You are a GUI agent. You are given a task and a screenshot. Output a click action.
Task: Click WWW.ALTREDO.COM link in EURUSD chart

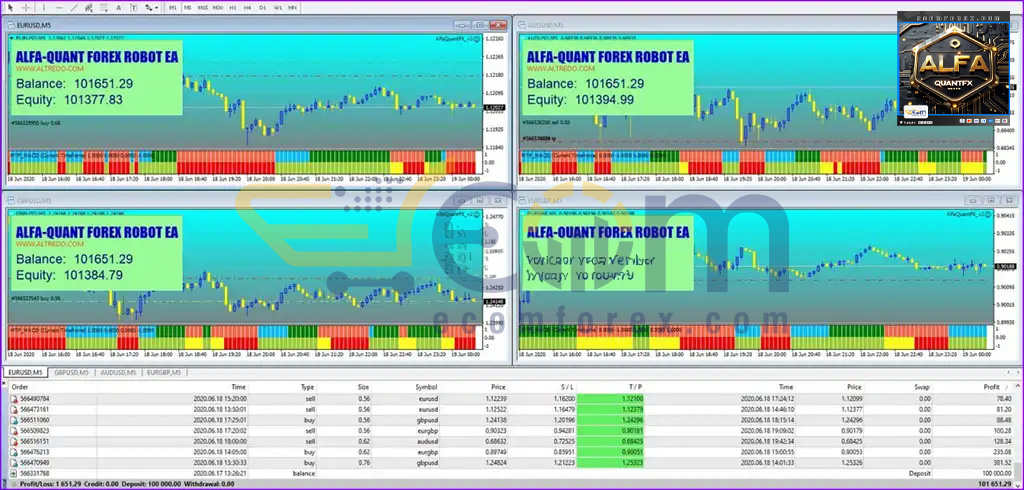point(50,69)
